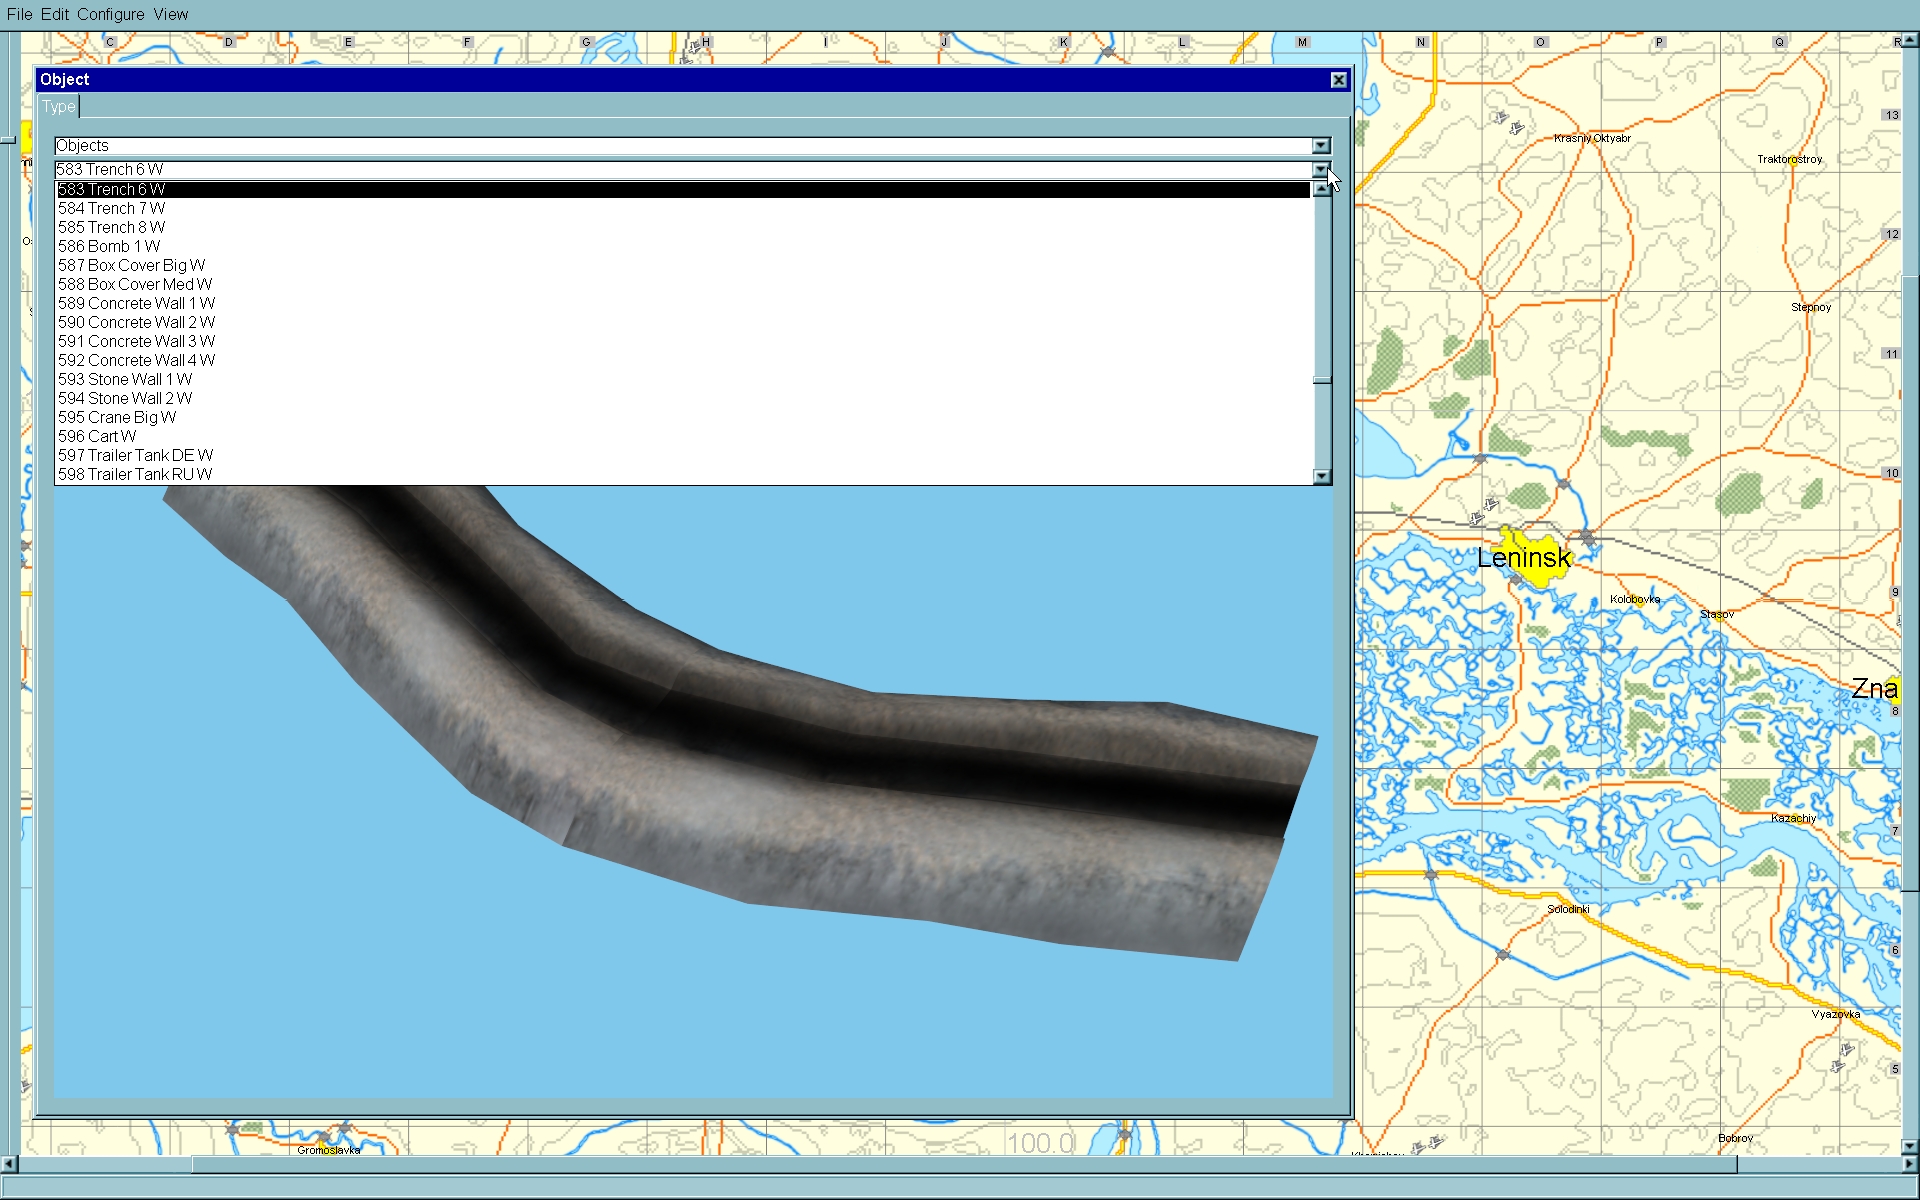
Task: Collapse the Trench 6 W dropdown arrow
Action: pyautogui.click(x=1321, y=170)
